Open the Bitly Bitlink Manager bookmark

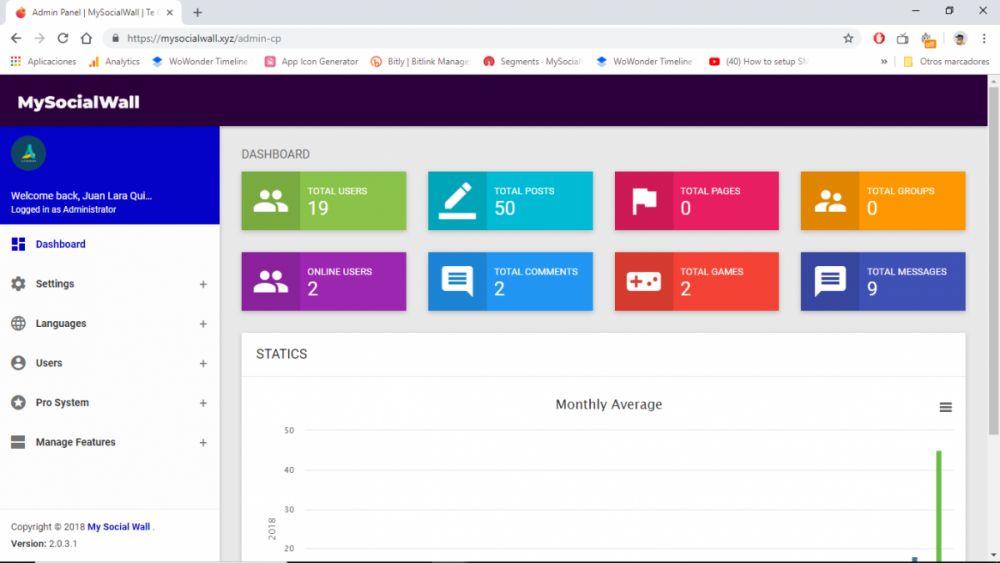(x=420, y=61)
